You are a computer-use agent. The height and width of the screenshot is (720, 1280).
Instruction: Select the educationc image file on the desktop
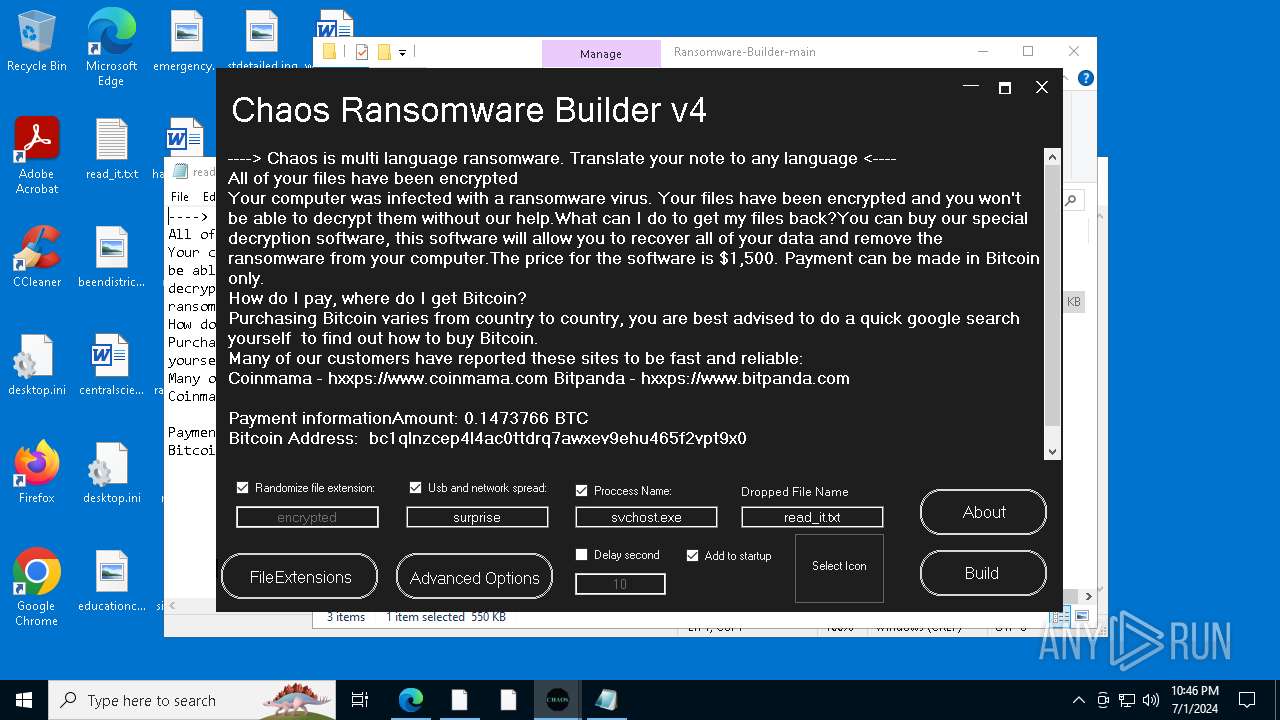111,581
